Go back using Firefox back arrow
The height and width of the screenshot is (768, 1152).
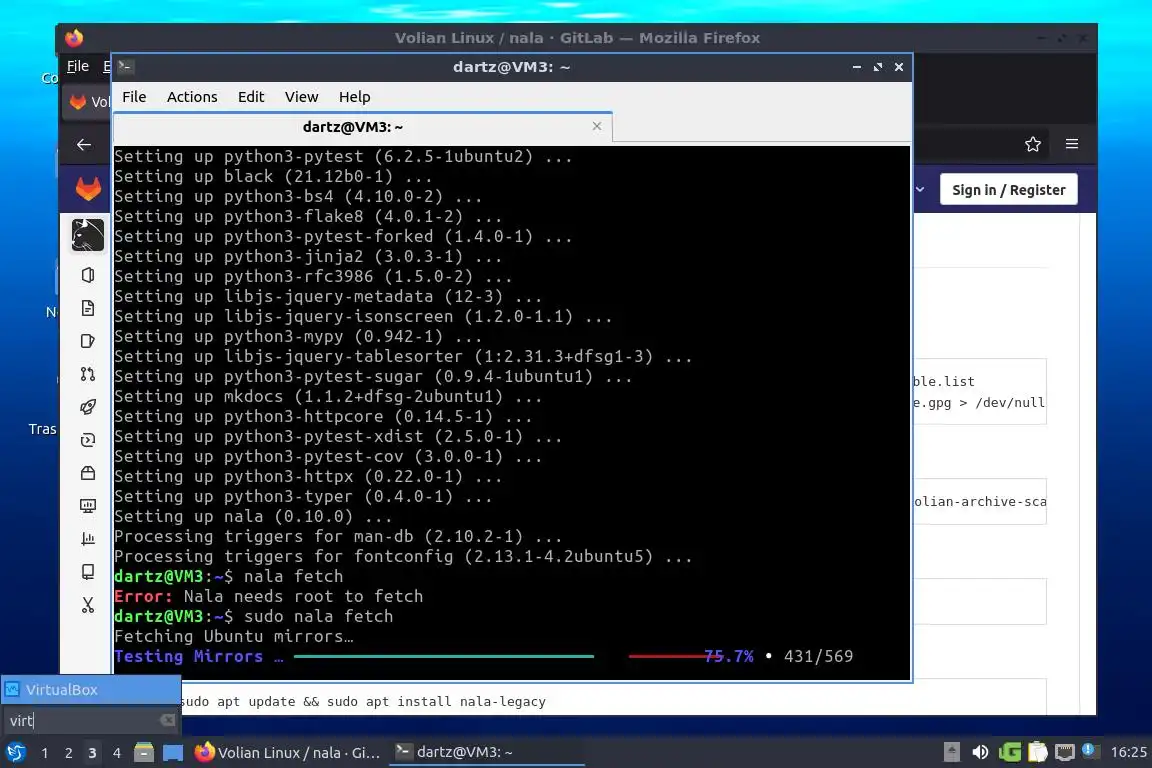pos(84,145)
